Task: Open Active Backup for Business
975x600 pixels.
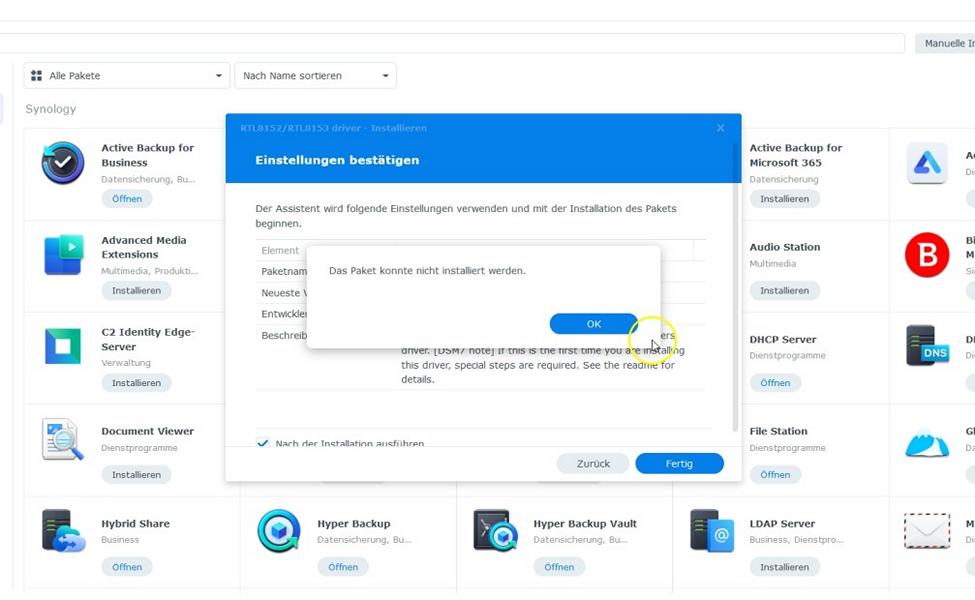Action: coord(127,198)
